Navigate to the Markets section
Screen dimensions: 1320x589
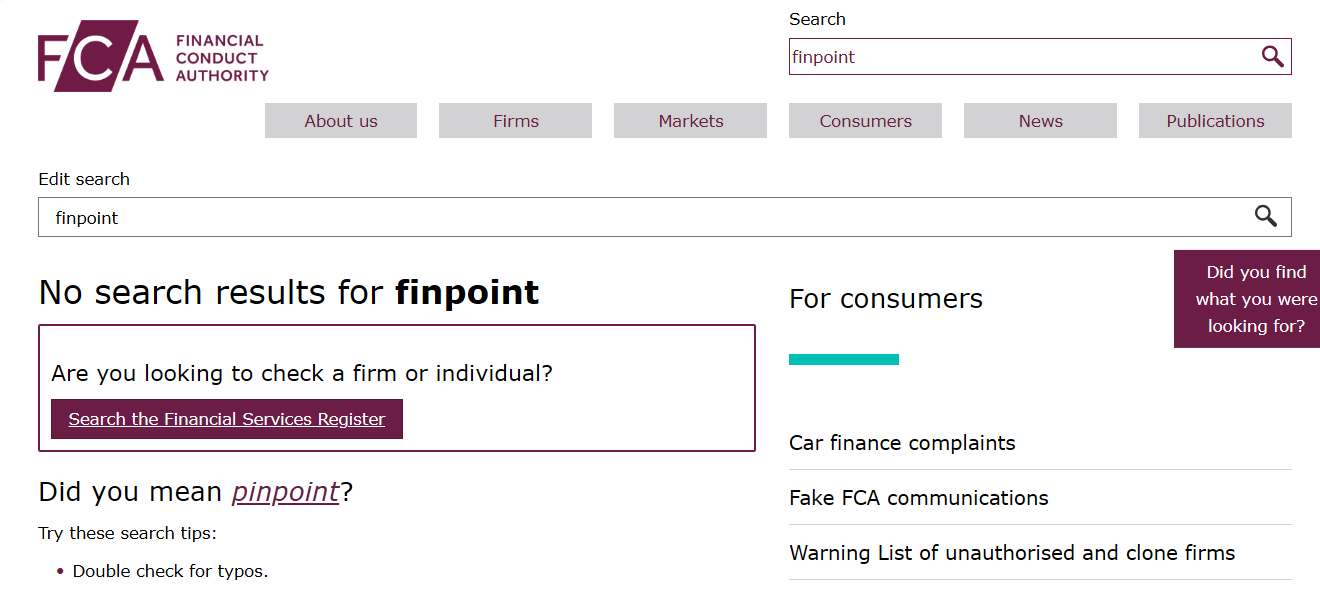point(690,120)
